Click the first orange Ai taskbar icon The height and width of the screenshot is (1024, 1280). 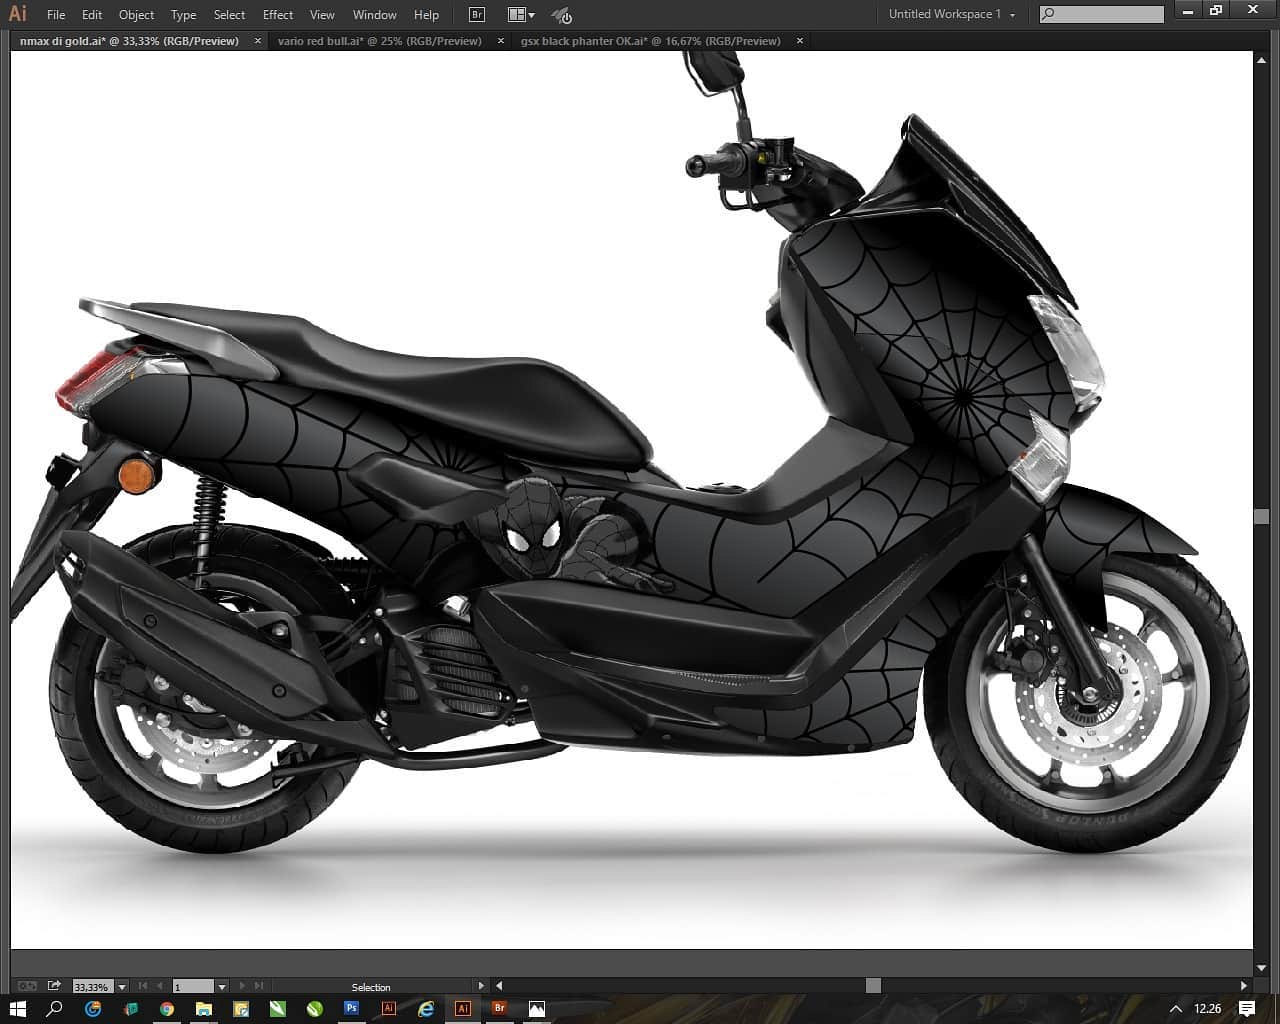pyautogui.click(x=388, y=1009)
